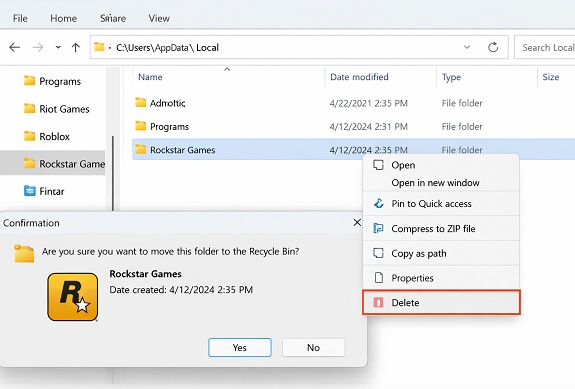Image resolution: width=575 pixels, height=389 pixels.
Task: Open the Home ribbon tab
Action: (63, 18)
